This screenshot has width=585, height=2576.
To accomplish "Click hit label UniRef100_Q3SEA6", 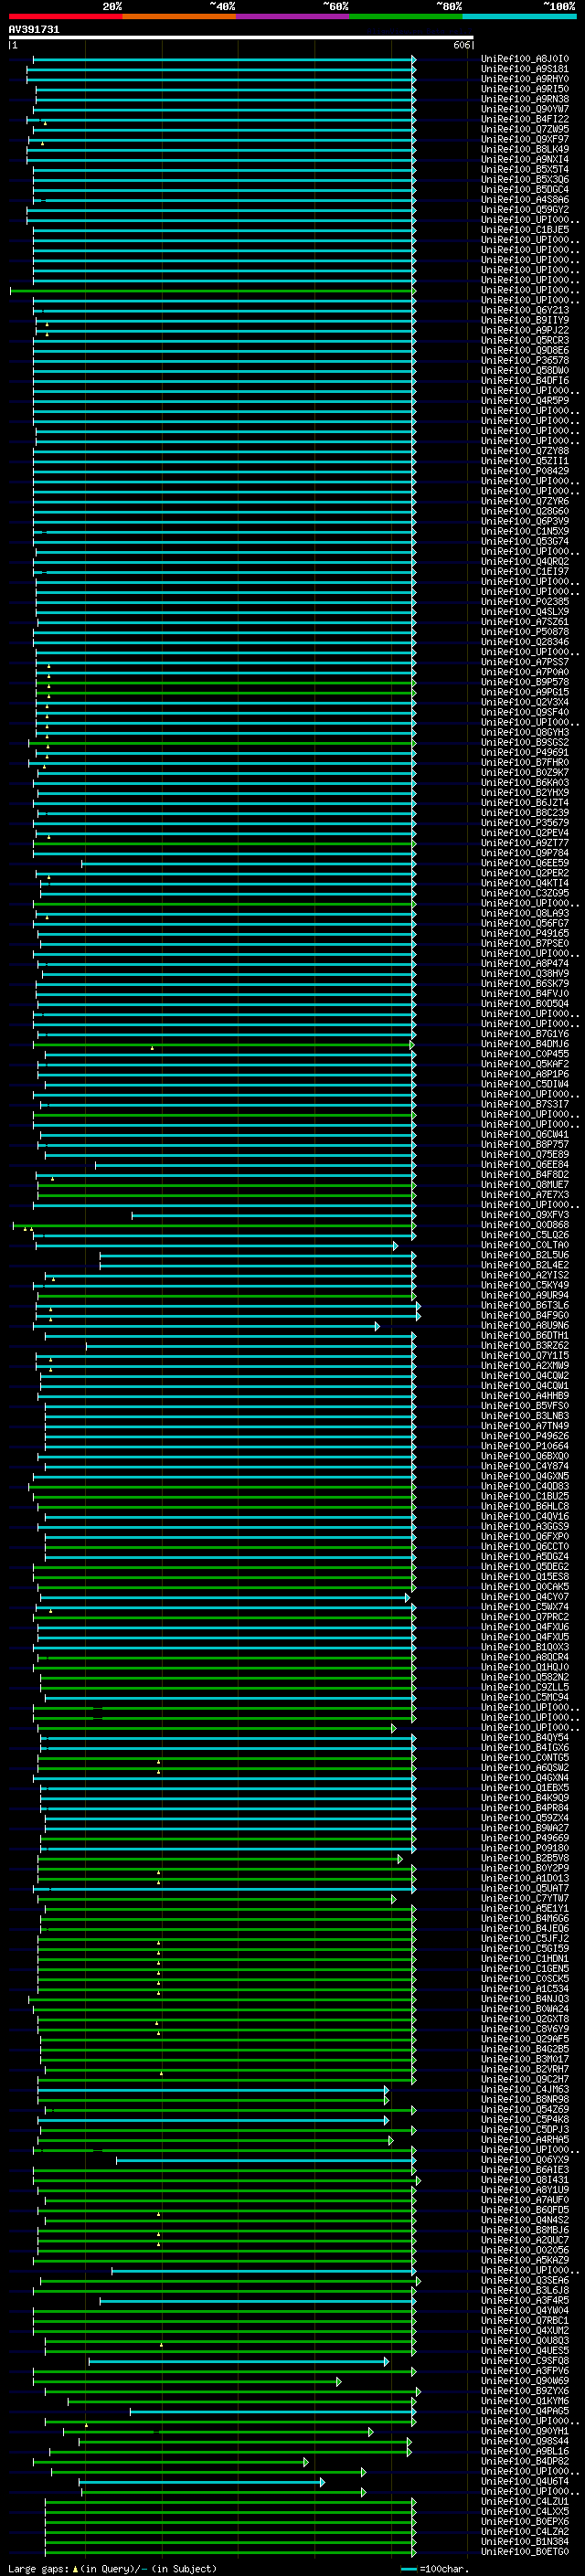I will (x=525, y=2280).
